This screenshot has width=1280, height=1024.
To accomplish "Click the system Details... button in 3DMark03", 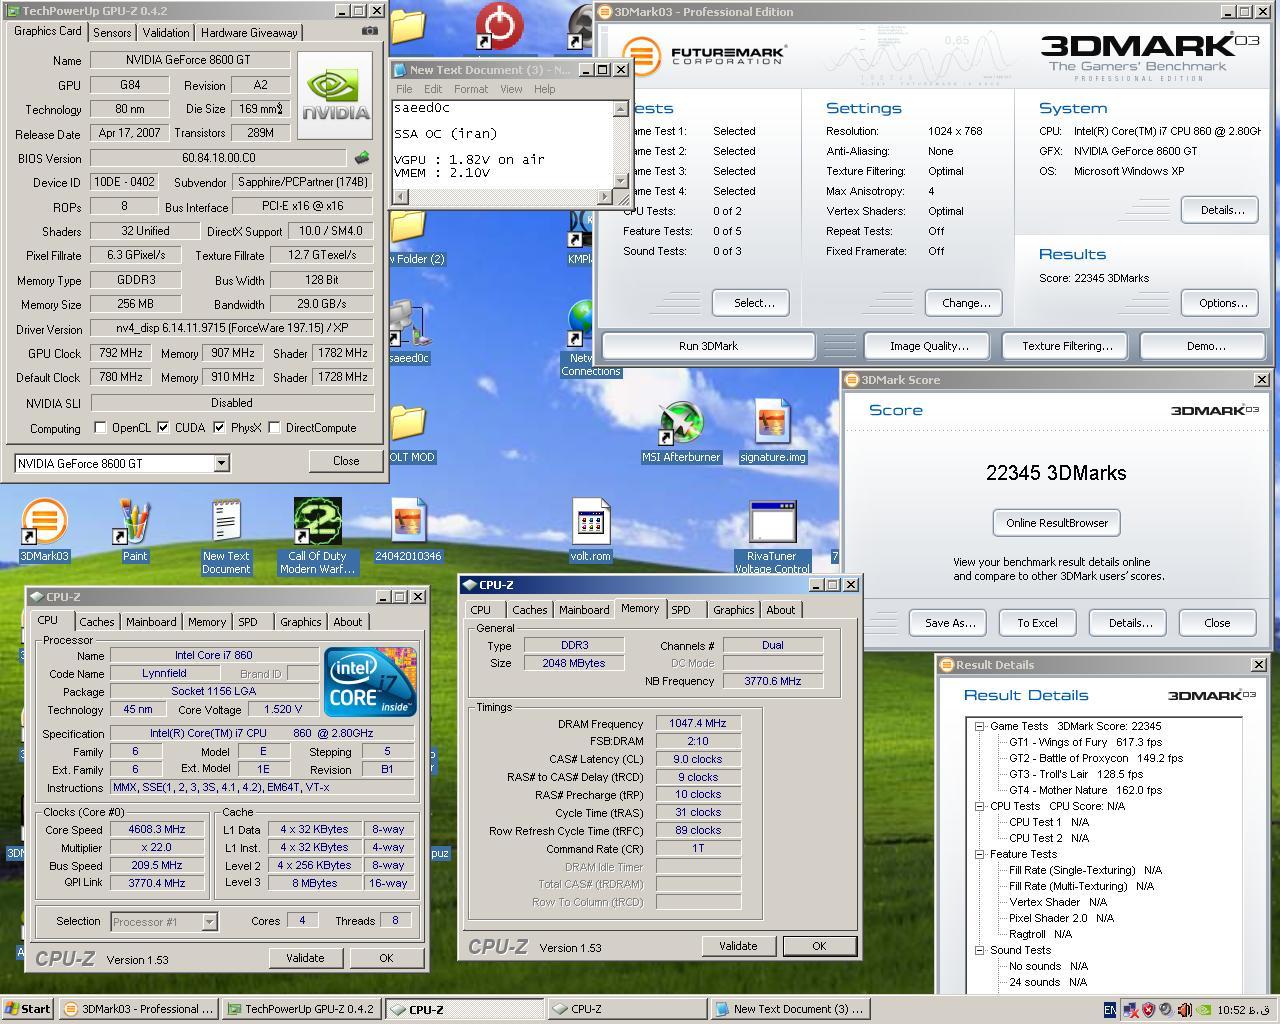I will [1222, 210].
